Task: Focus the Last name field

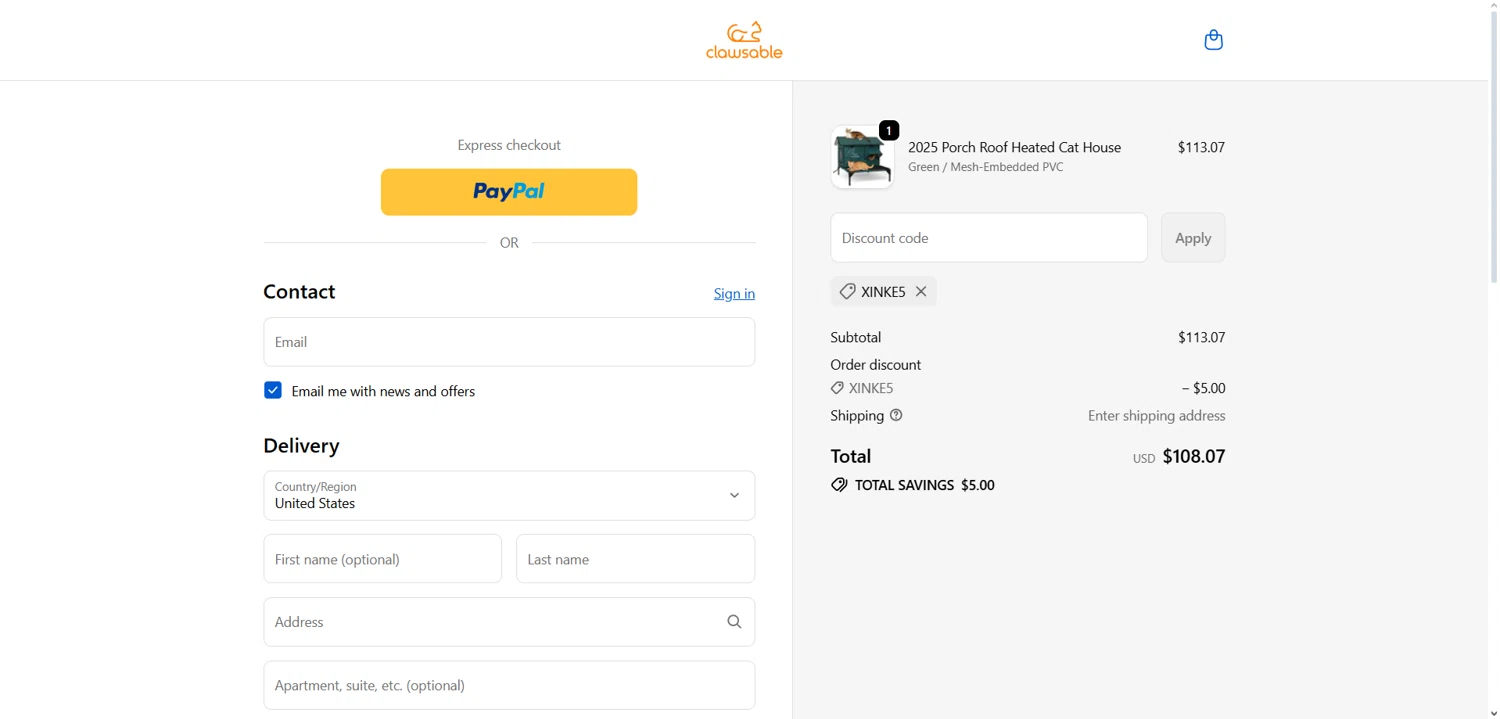Action: (635, 559)
